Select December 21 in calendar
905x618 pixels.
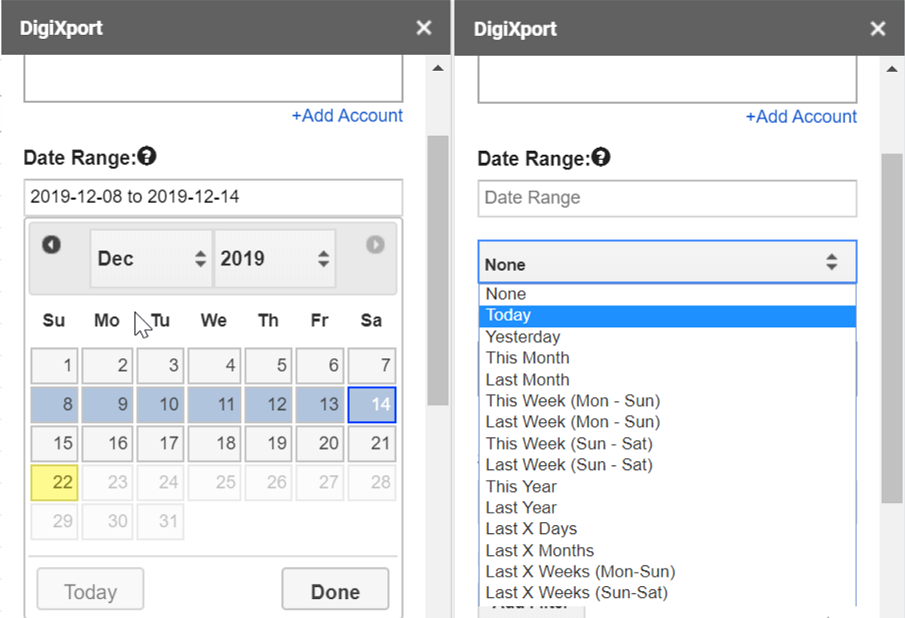[x=372, y=444]
